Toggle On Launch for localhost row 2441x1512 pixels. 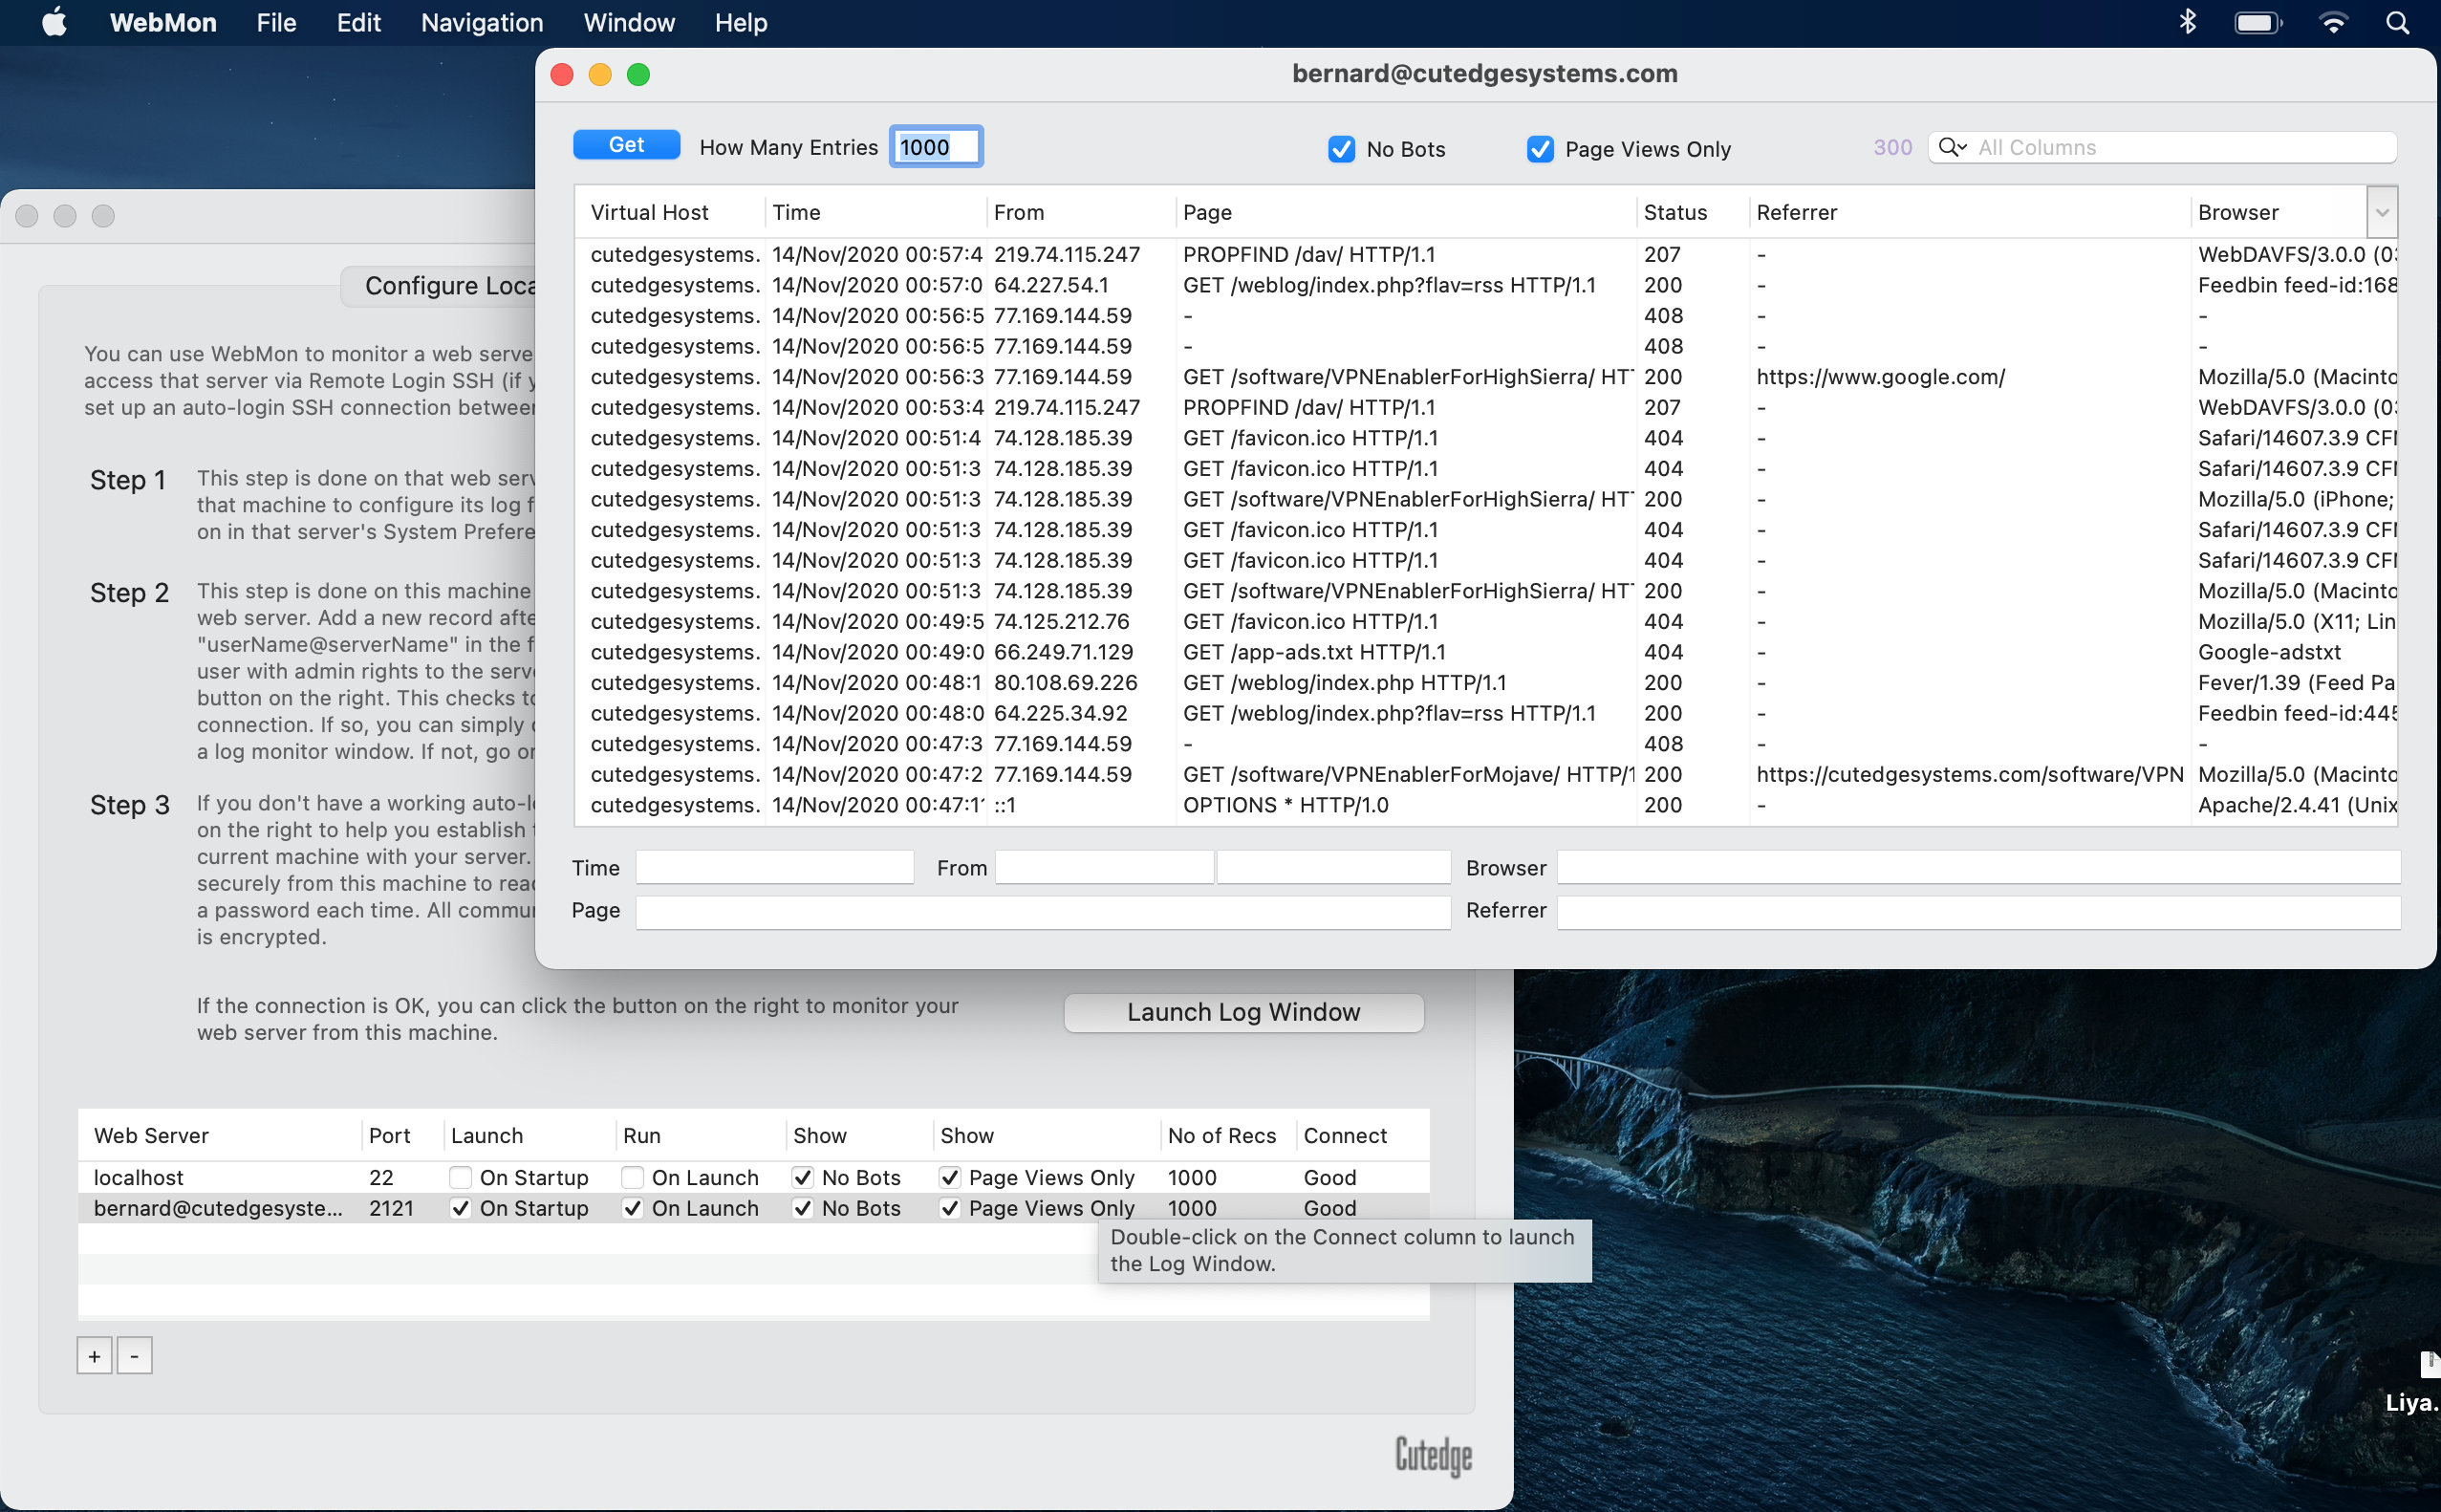tap(632, 1177)
